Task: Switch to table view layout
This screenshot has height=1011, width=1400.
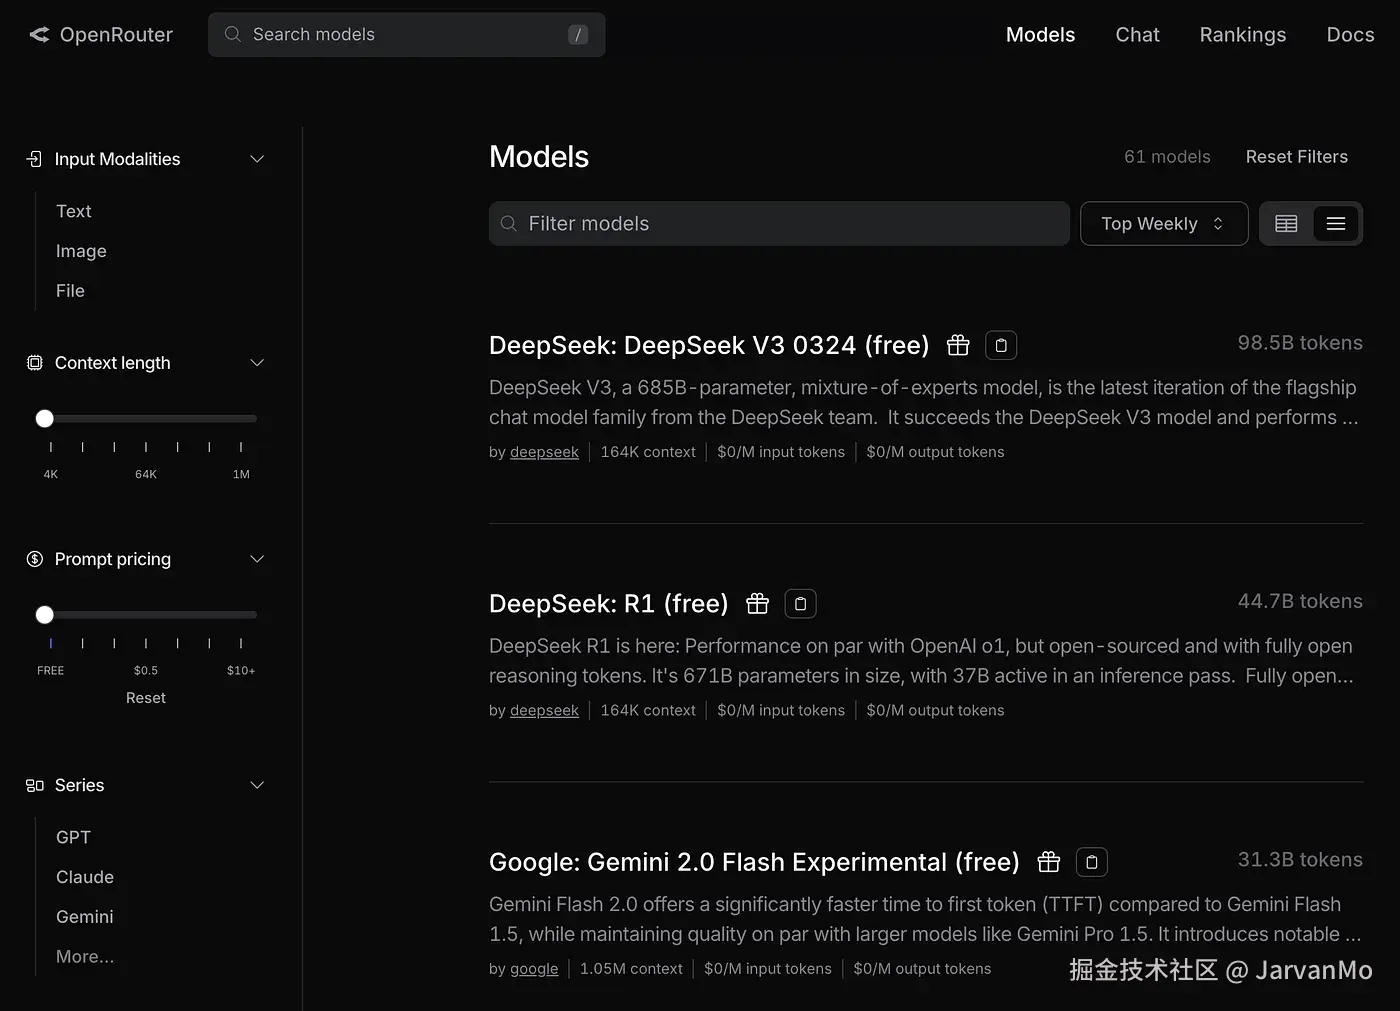Action: 1286,224
